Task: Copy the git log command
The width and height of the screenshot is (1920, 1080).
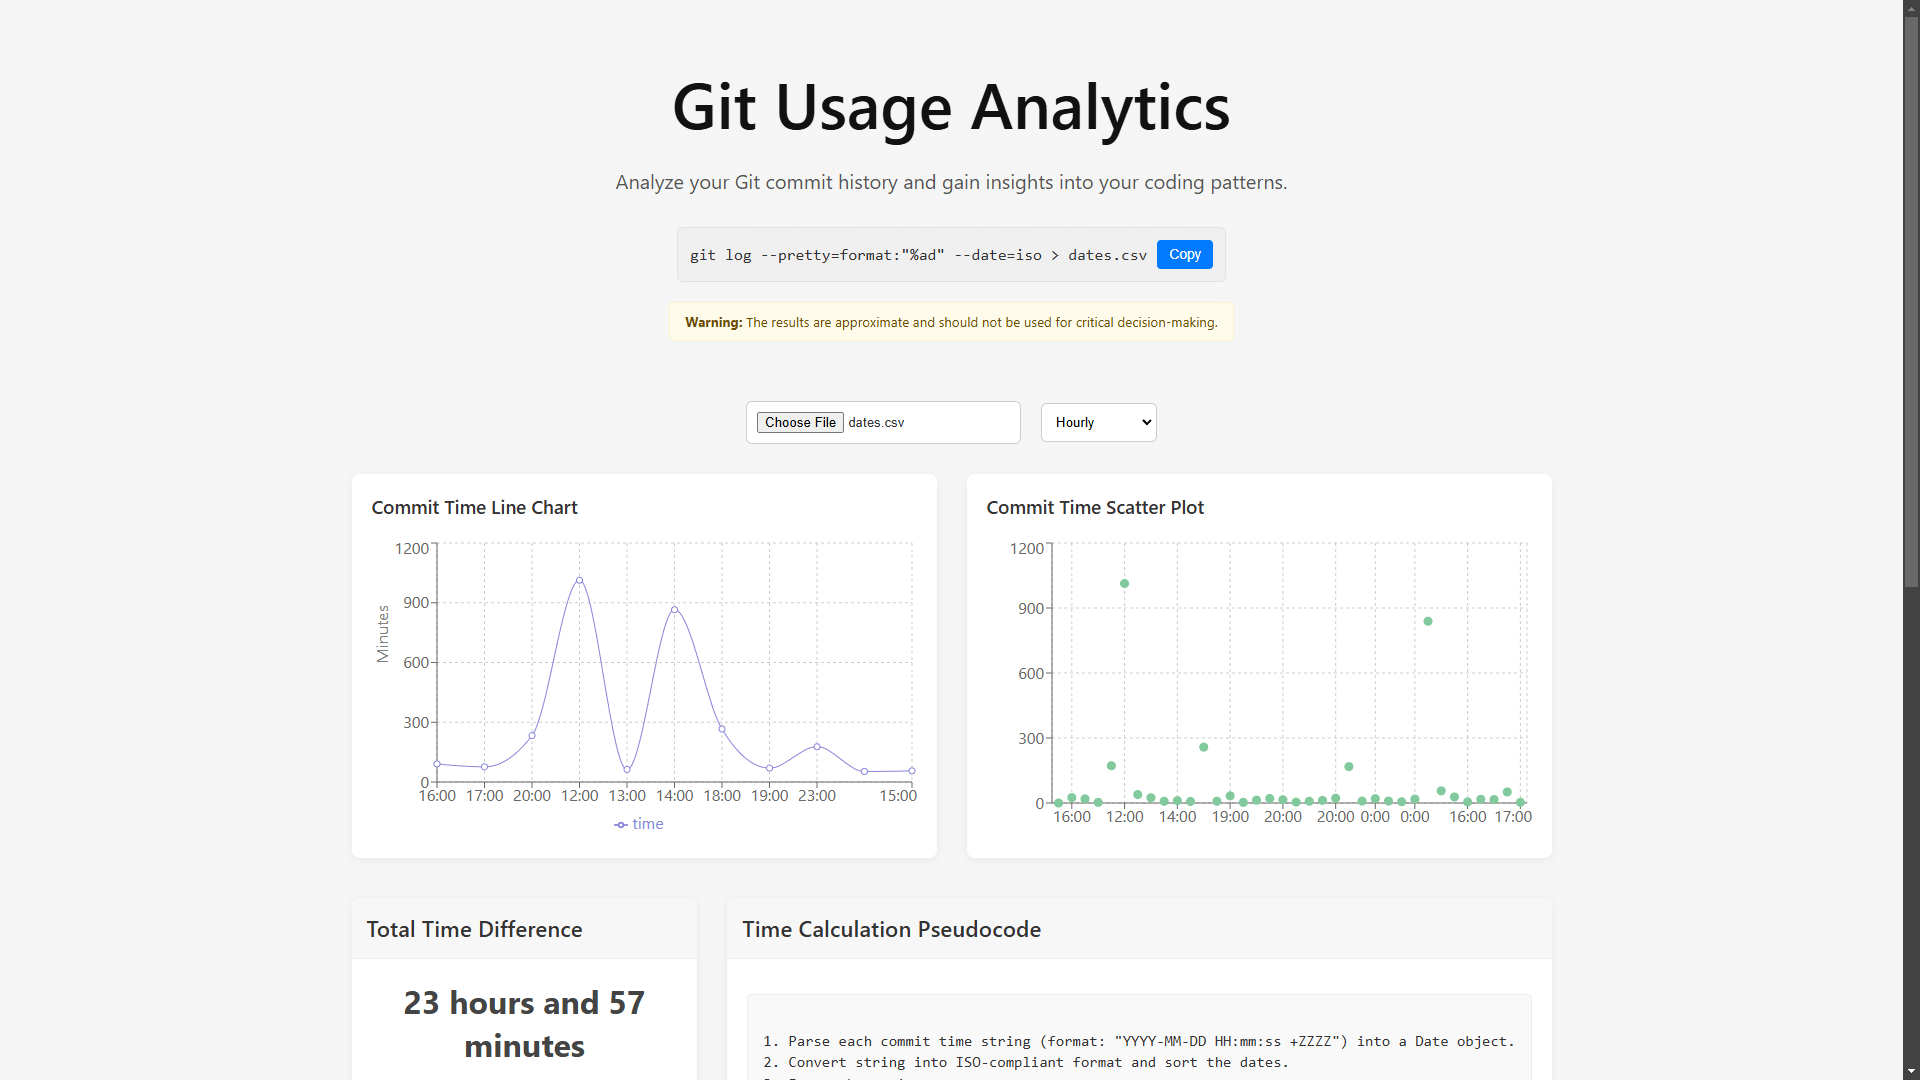Action: [x=1184, y=255]
